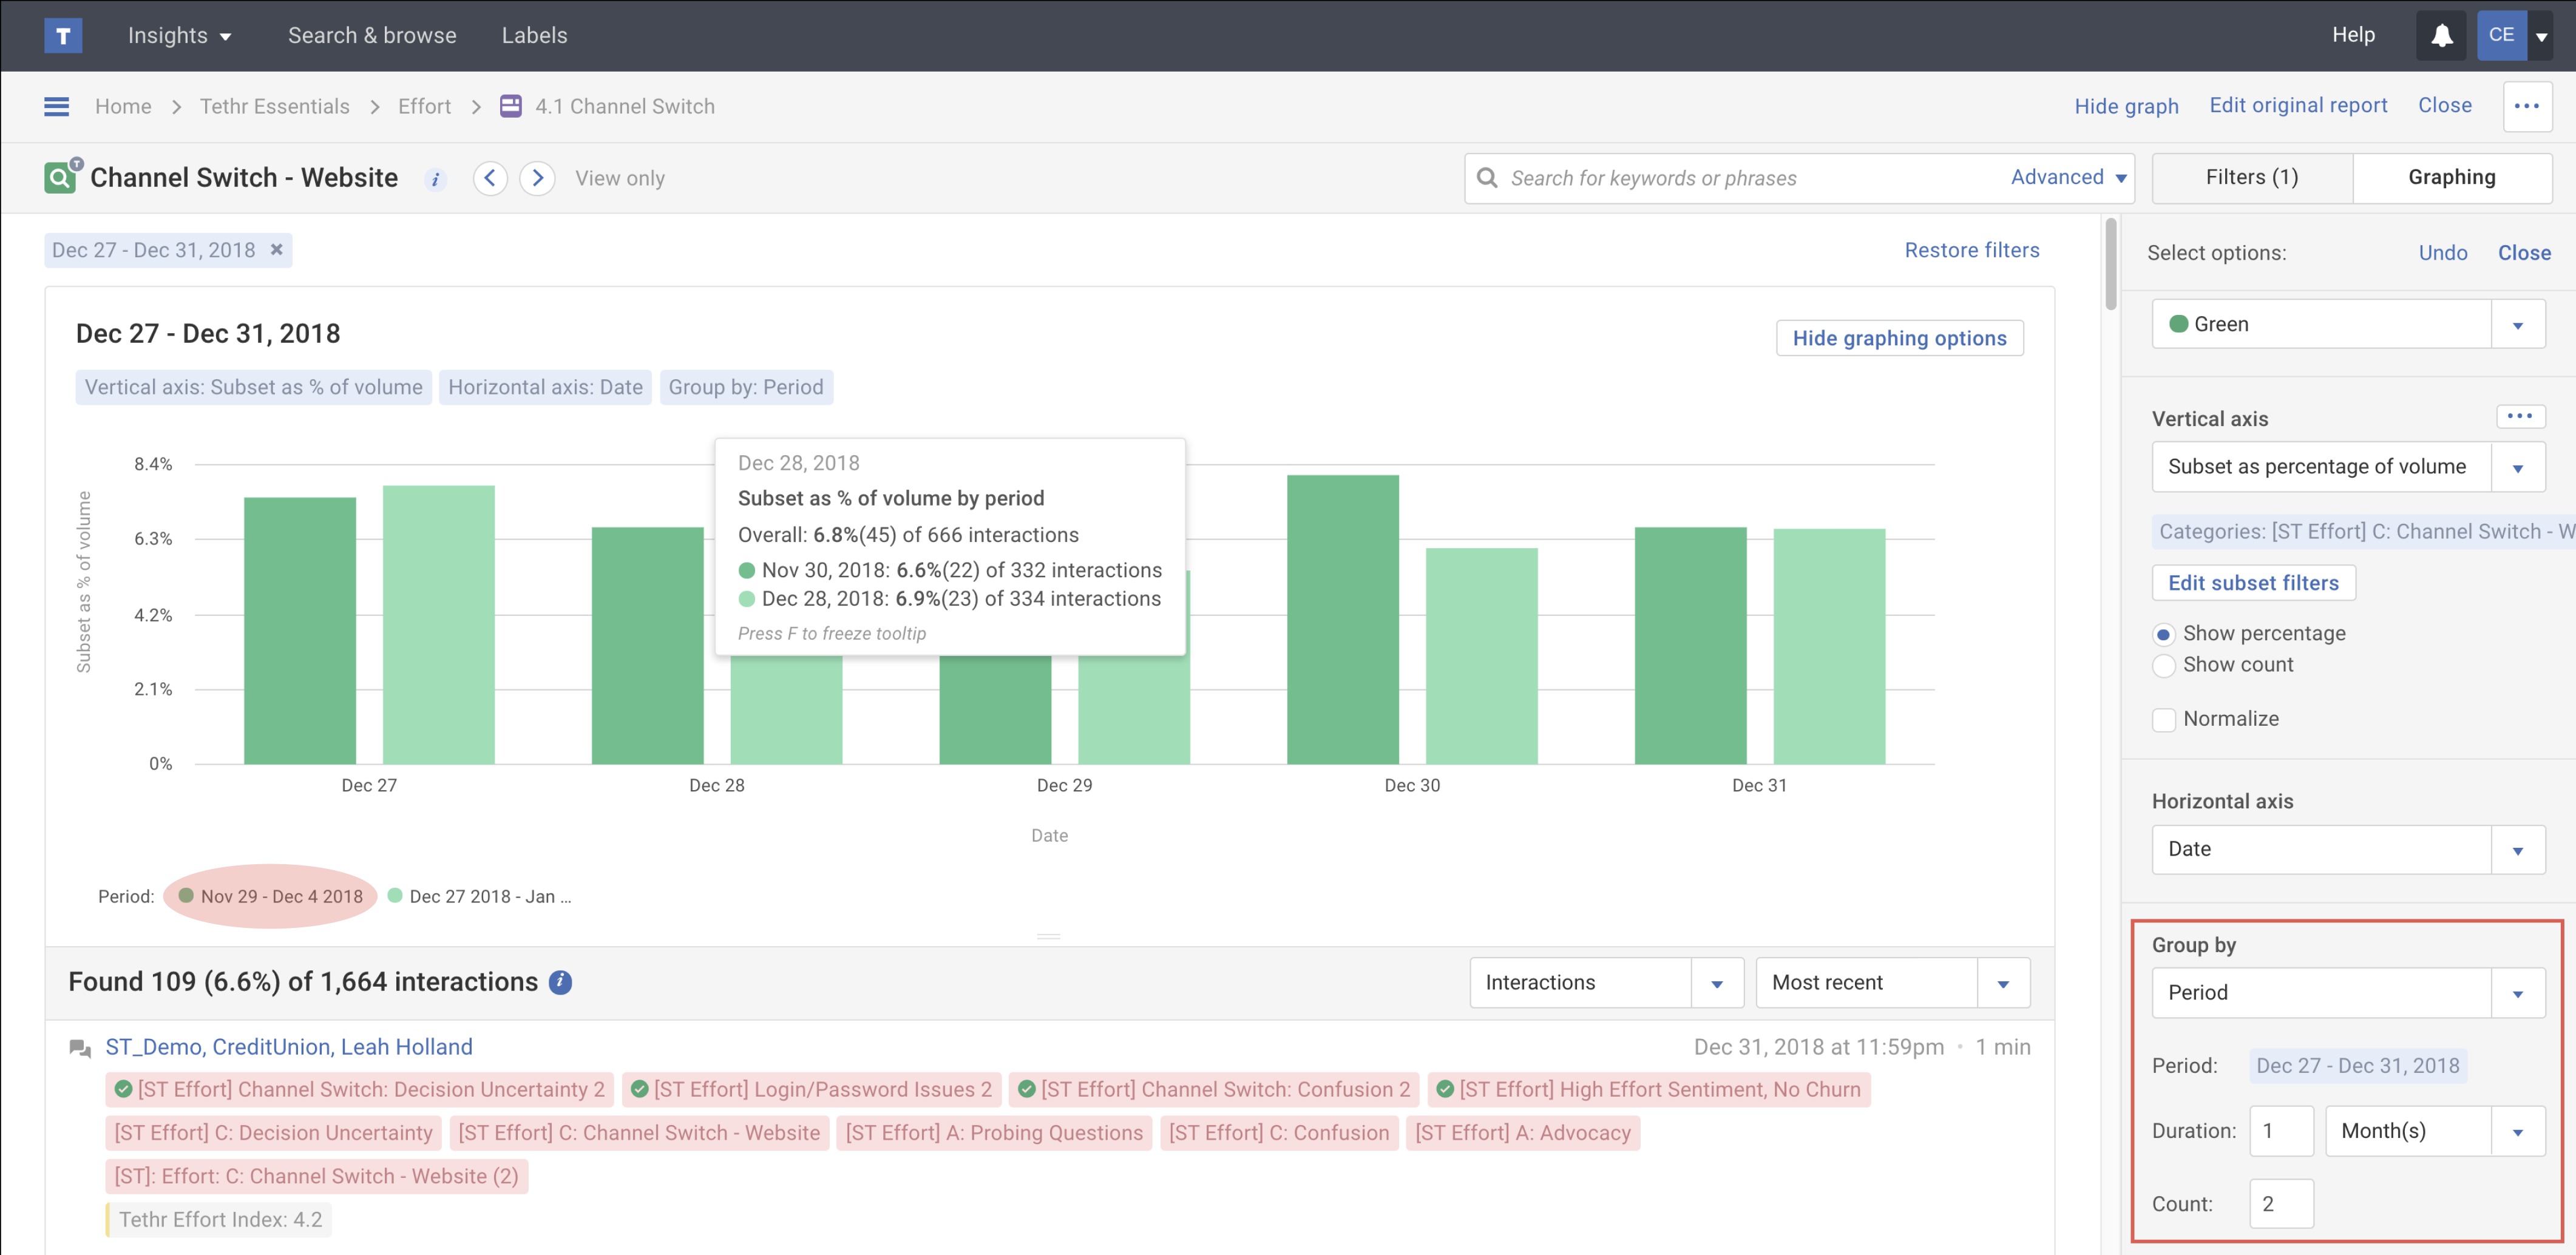Screen dimensions: 2576x1255
Task: Go to next report arrow
Action: click(537, 178)
